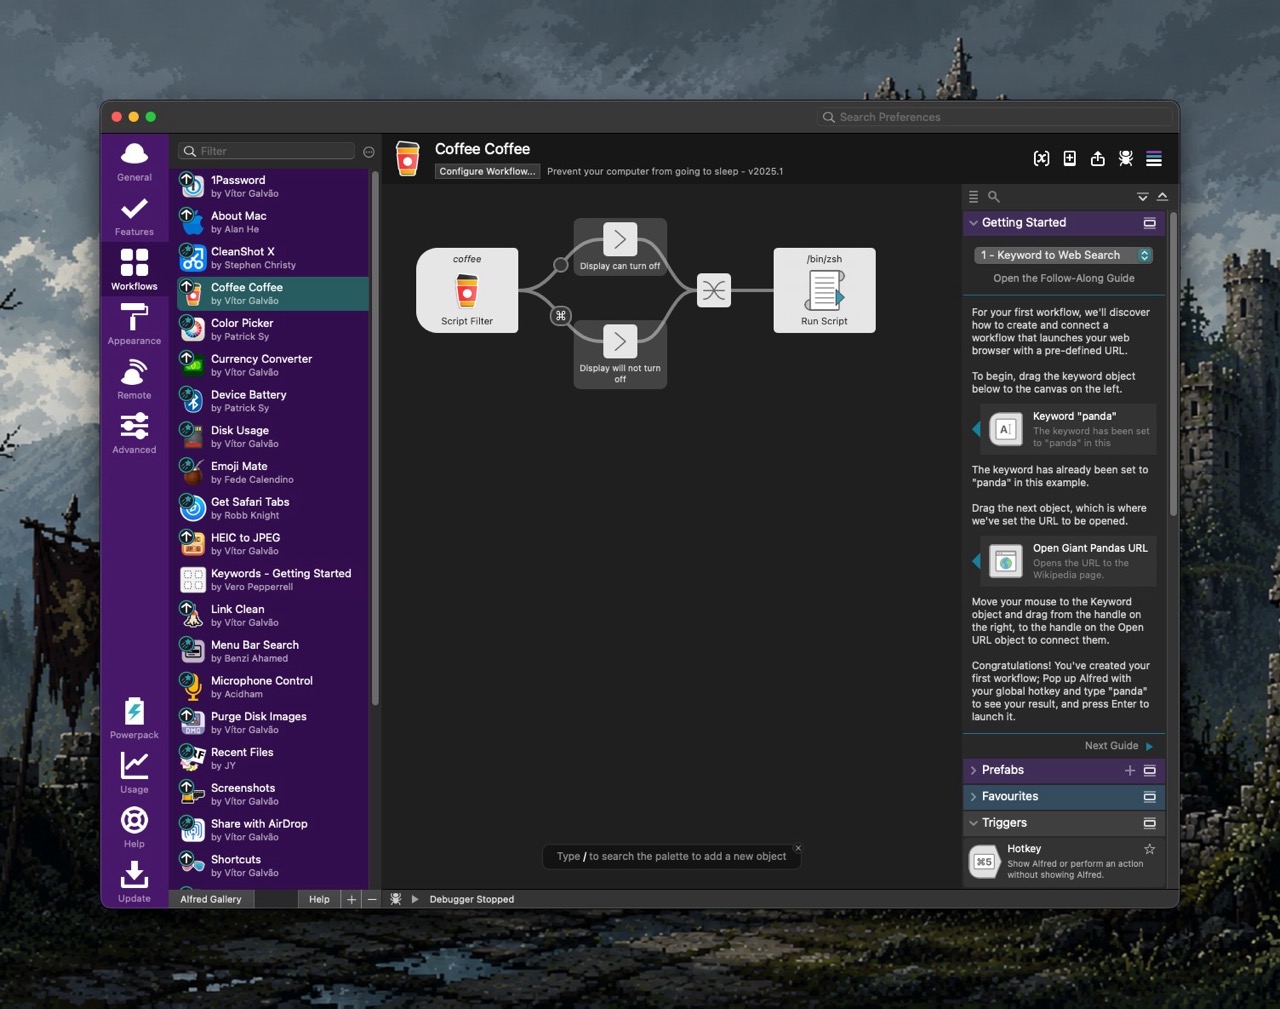
Task: Collapse all palette sections arrow
Action: [x=1162, y=197]
